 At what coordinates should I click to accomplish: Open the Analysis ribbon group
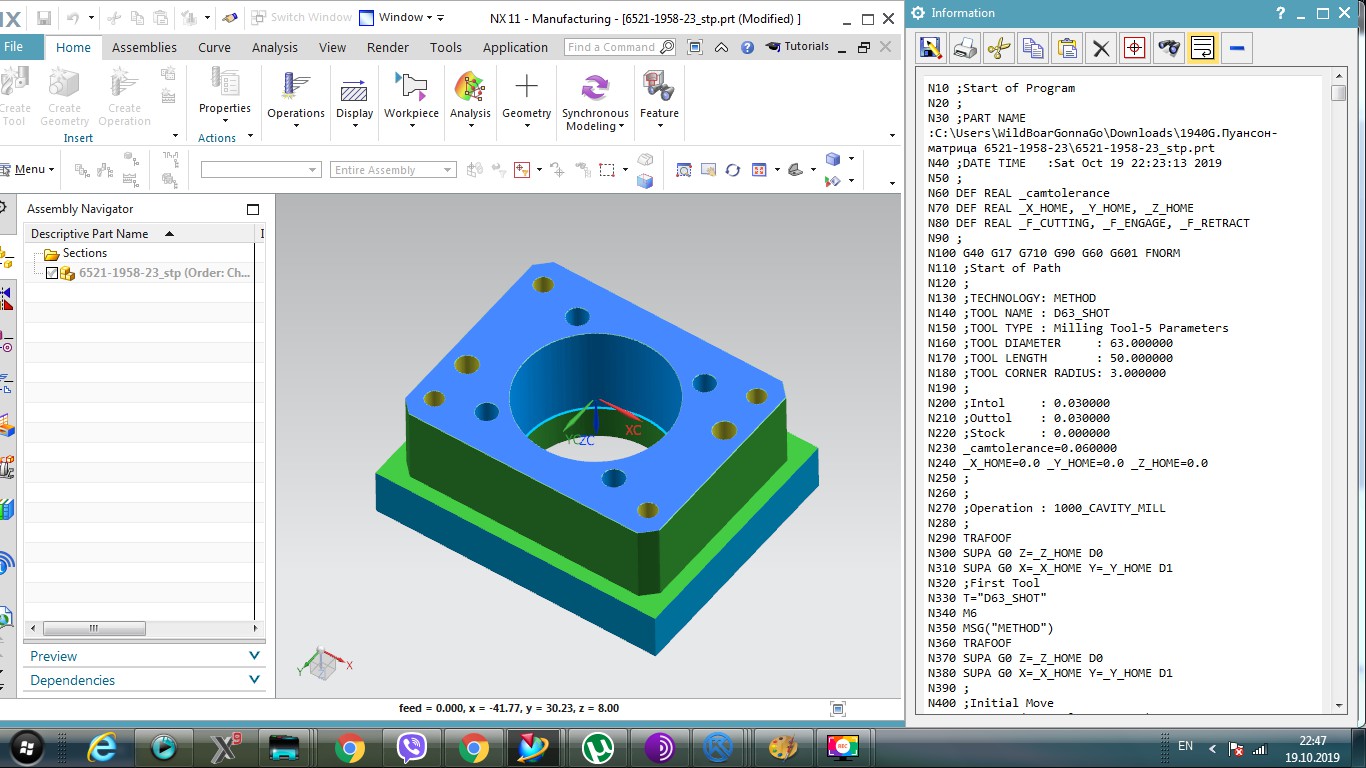(x=470, y=101)
